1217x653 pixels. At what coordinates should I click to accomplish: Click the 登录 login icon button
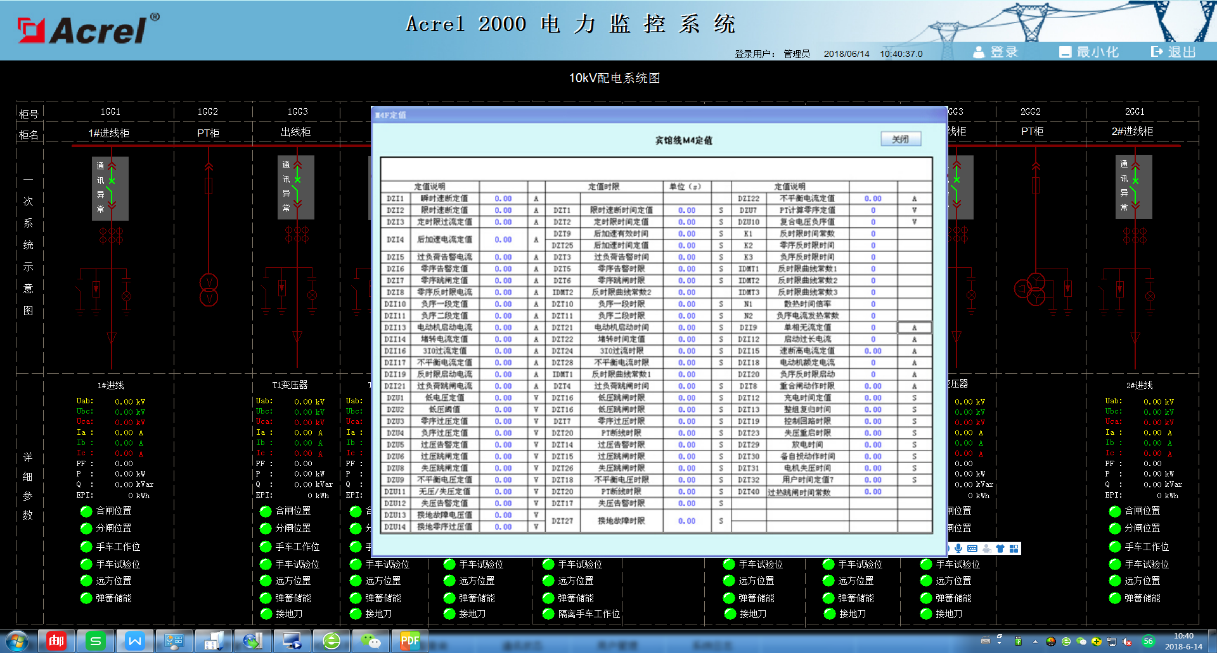coord(995,52)
